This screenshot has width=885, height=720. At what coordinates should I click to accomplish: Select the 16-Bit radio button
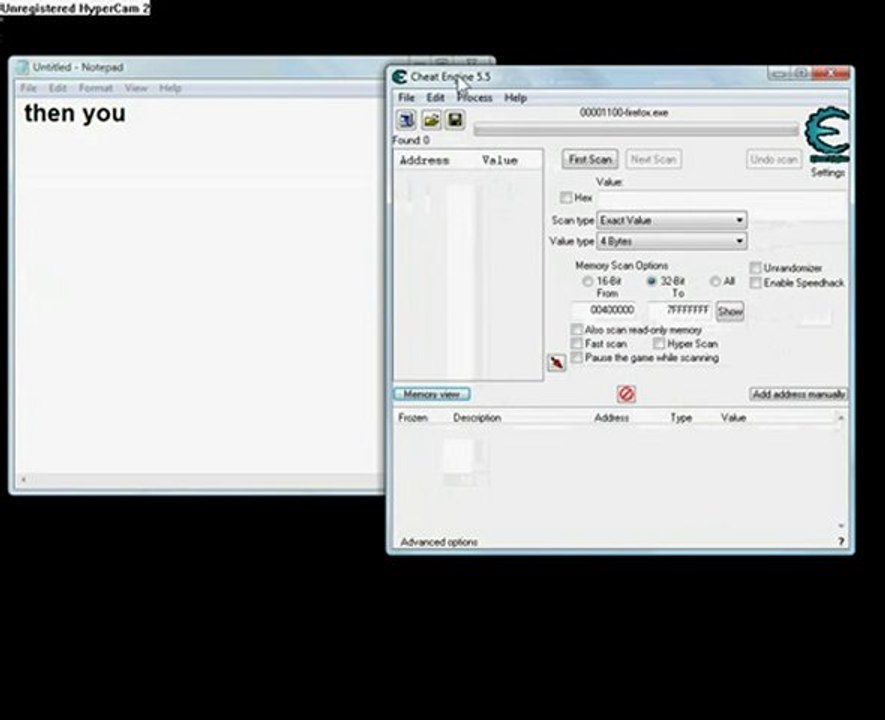[x=588, y=280]
